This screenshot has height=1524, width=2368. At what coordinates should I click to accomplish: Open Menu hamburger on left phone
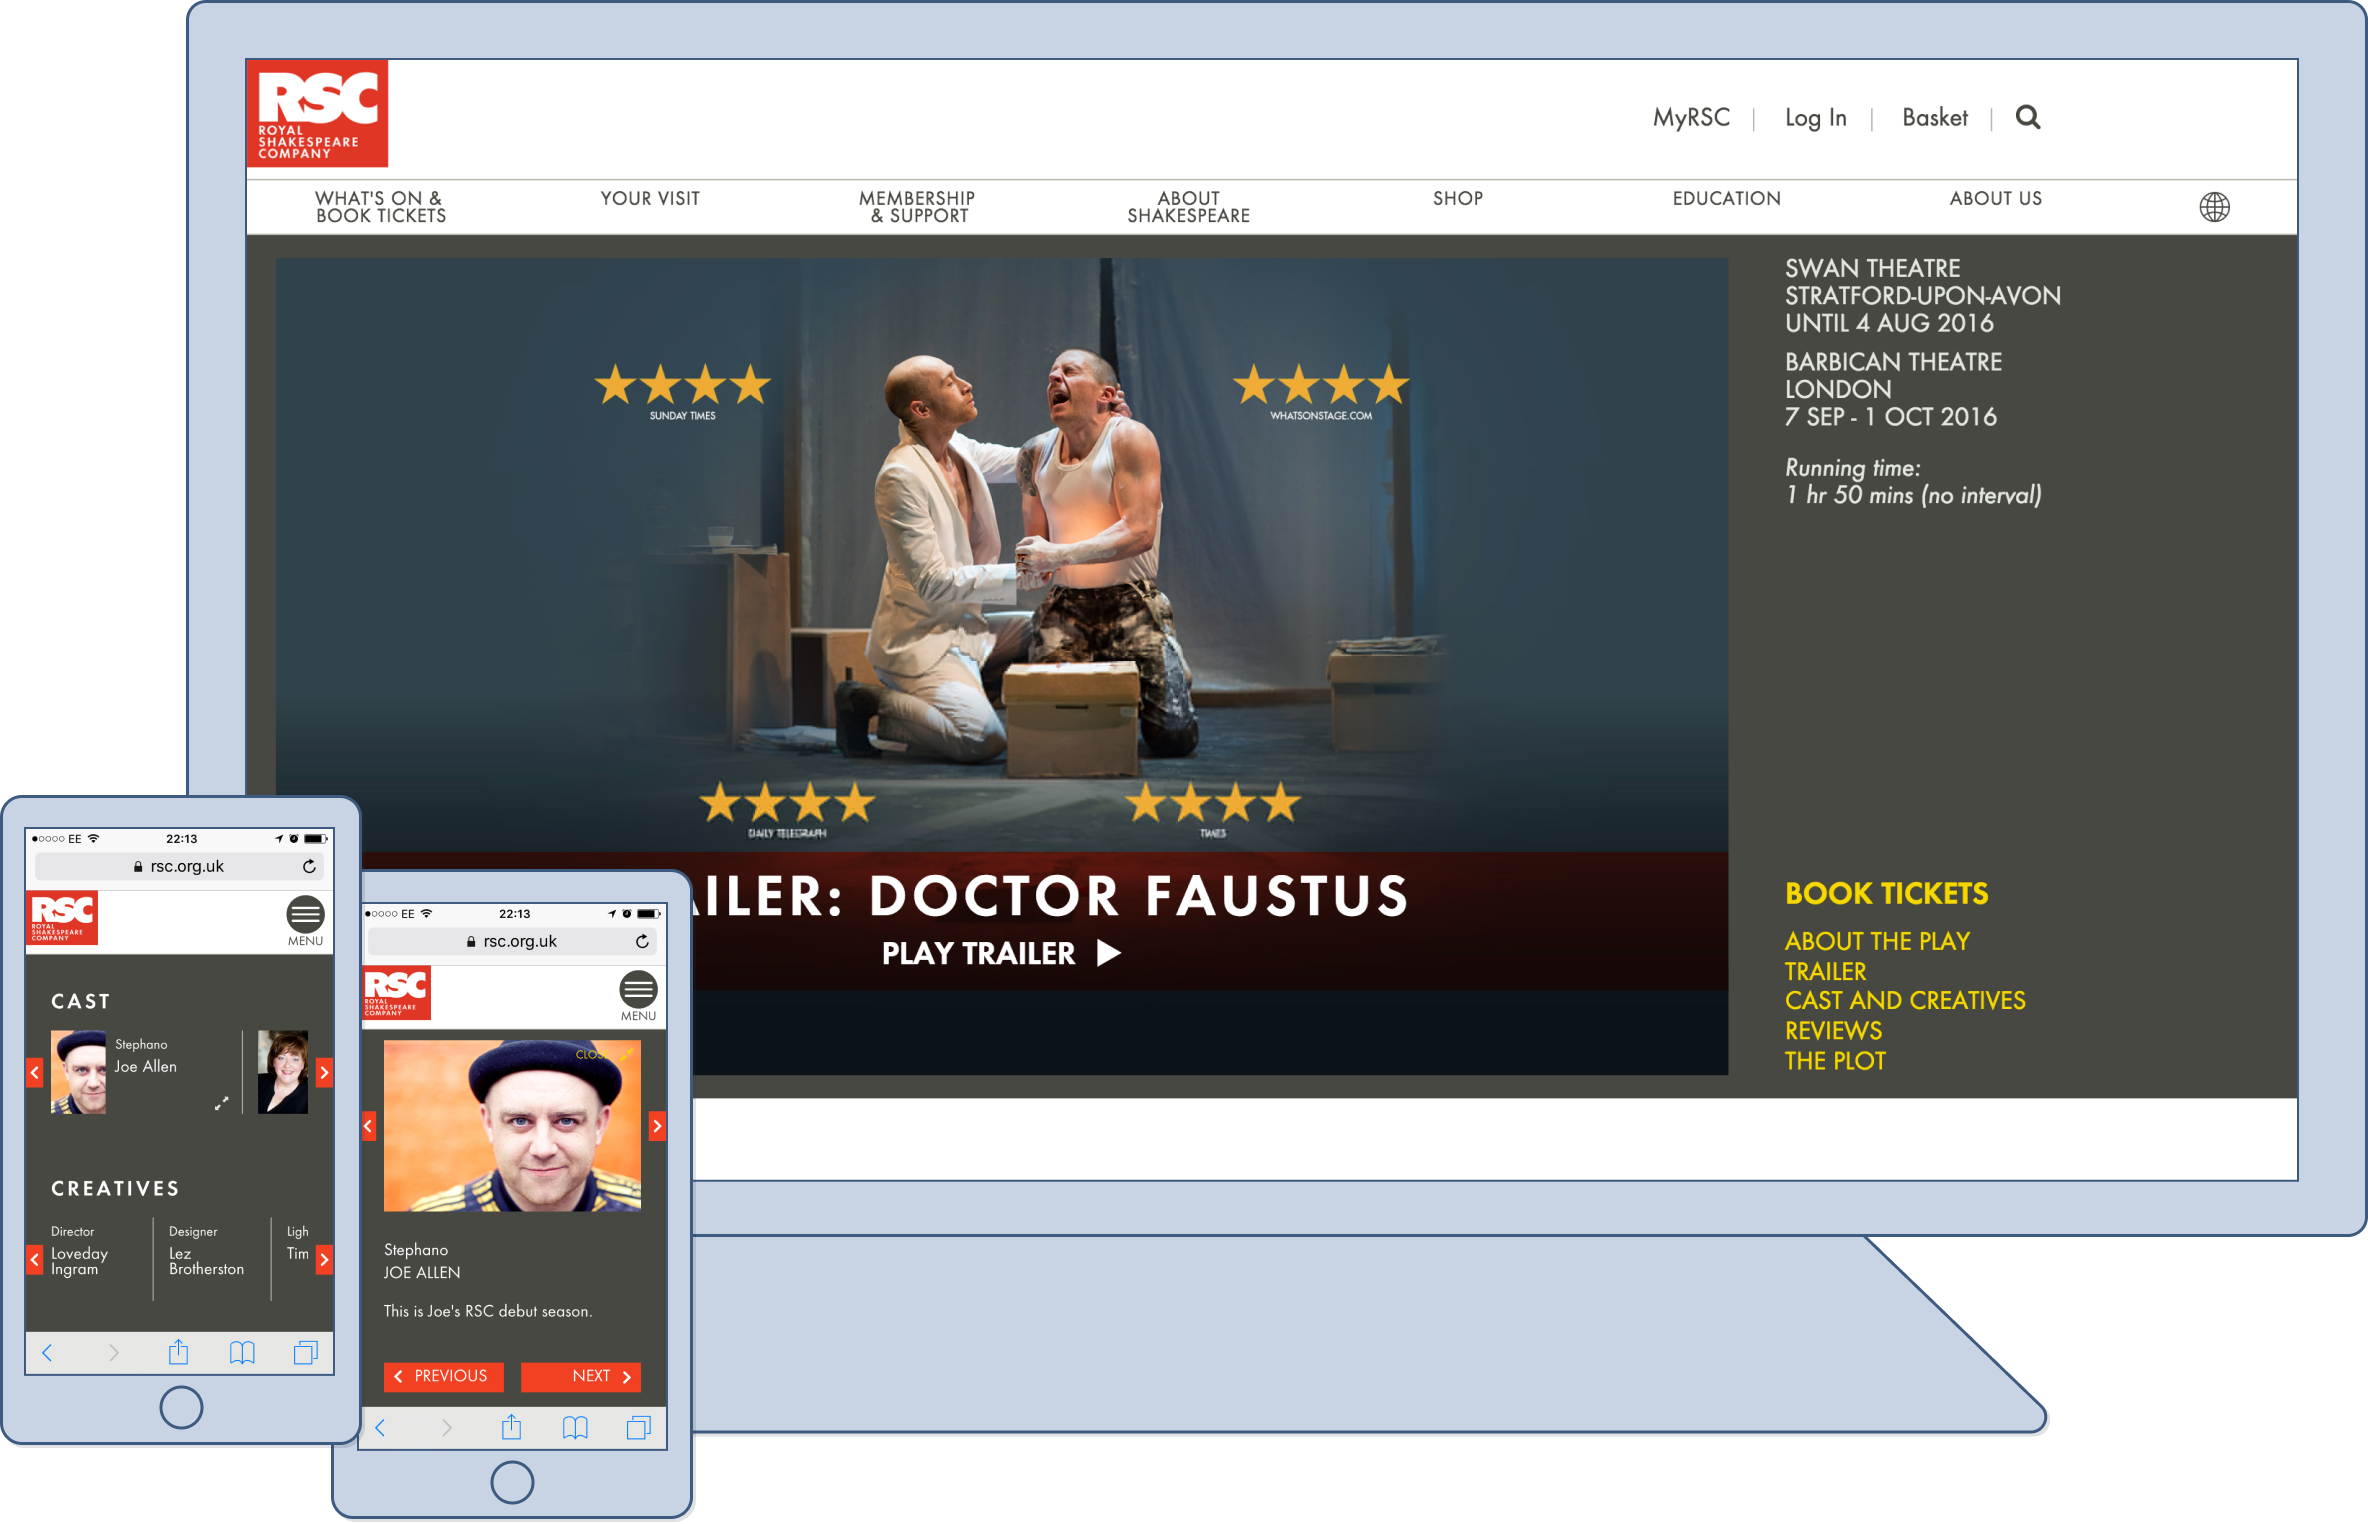pos(305,921)
